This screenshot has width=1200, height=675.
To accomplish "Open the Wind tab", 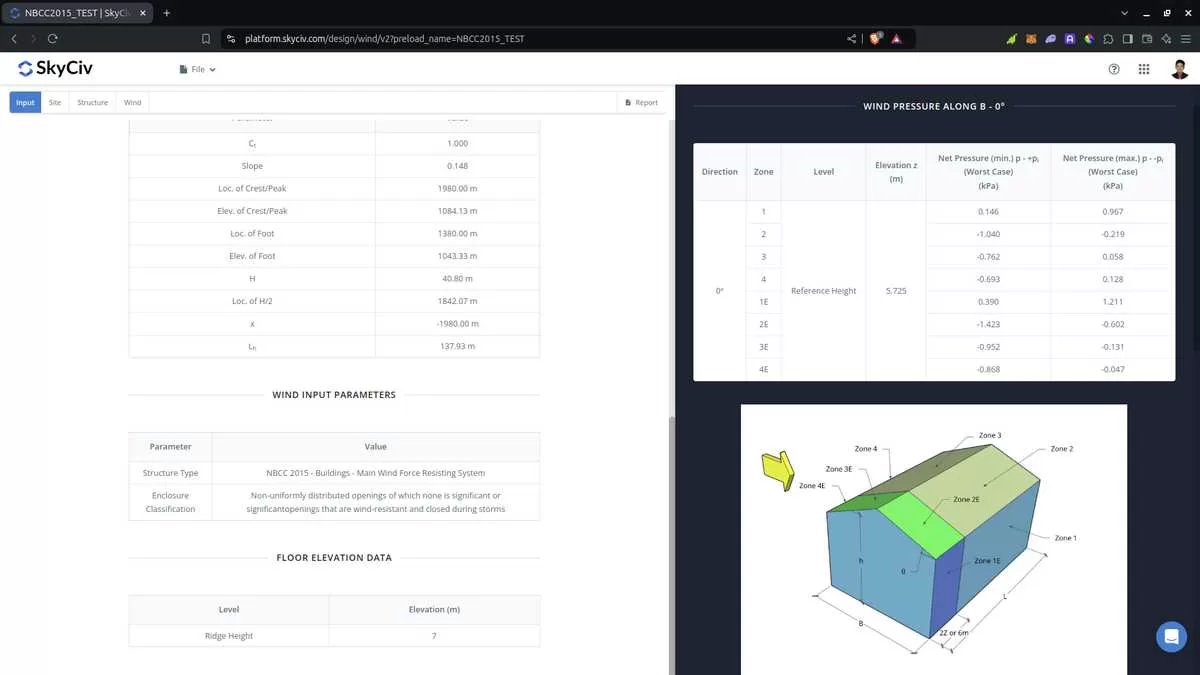I will coord(132,102).
